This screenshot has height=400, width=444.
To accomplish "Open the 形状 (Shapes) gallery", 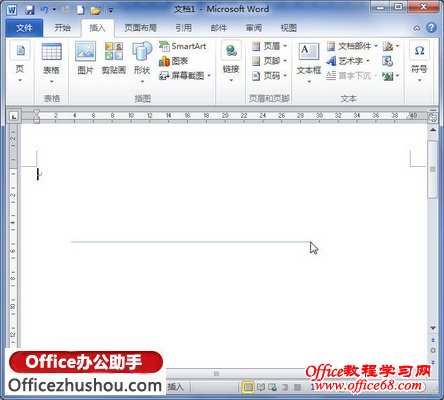I will tap(142, 62).
